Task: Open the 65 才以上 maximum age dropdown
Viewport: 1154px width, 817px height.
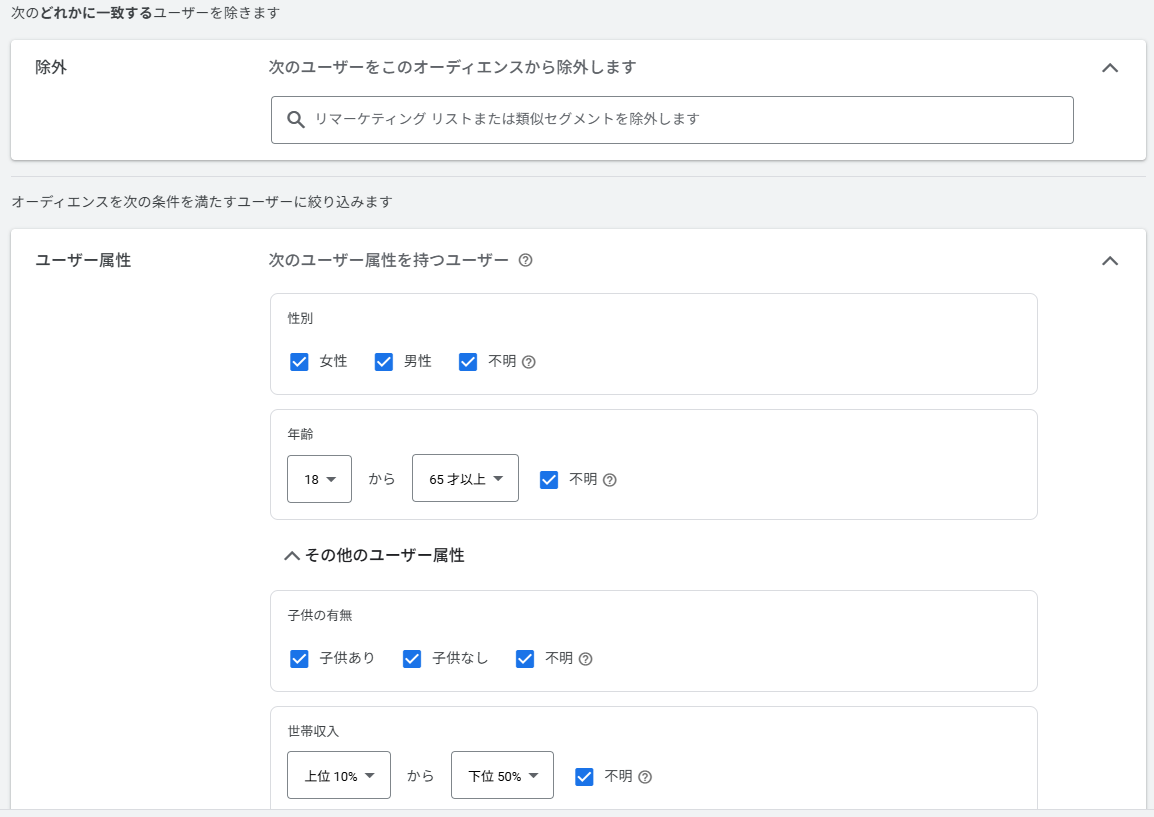Action: click(x=465, y=480)
